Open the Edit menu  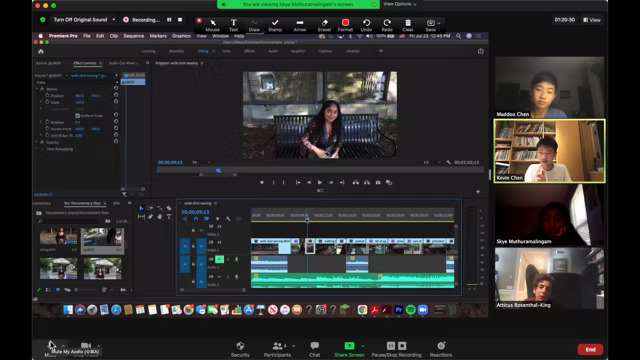(100, 36)
